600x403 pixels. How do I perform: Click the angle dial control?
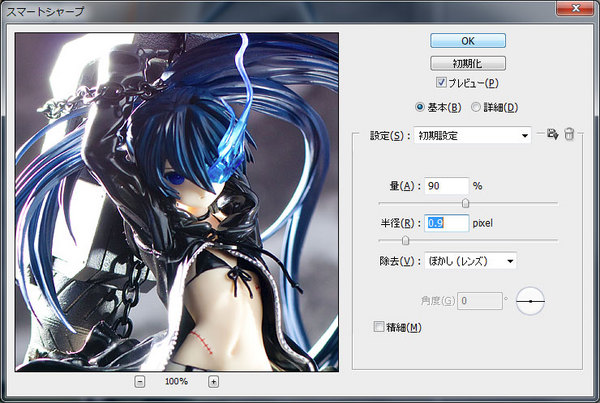coord(530,301)
